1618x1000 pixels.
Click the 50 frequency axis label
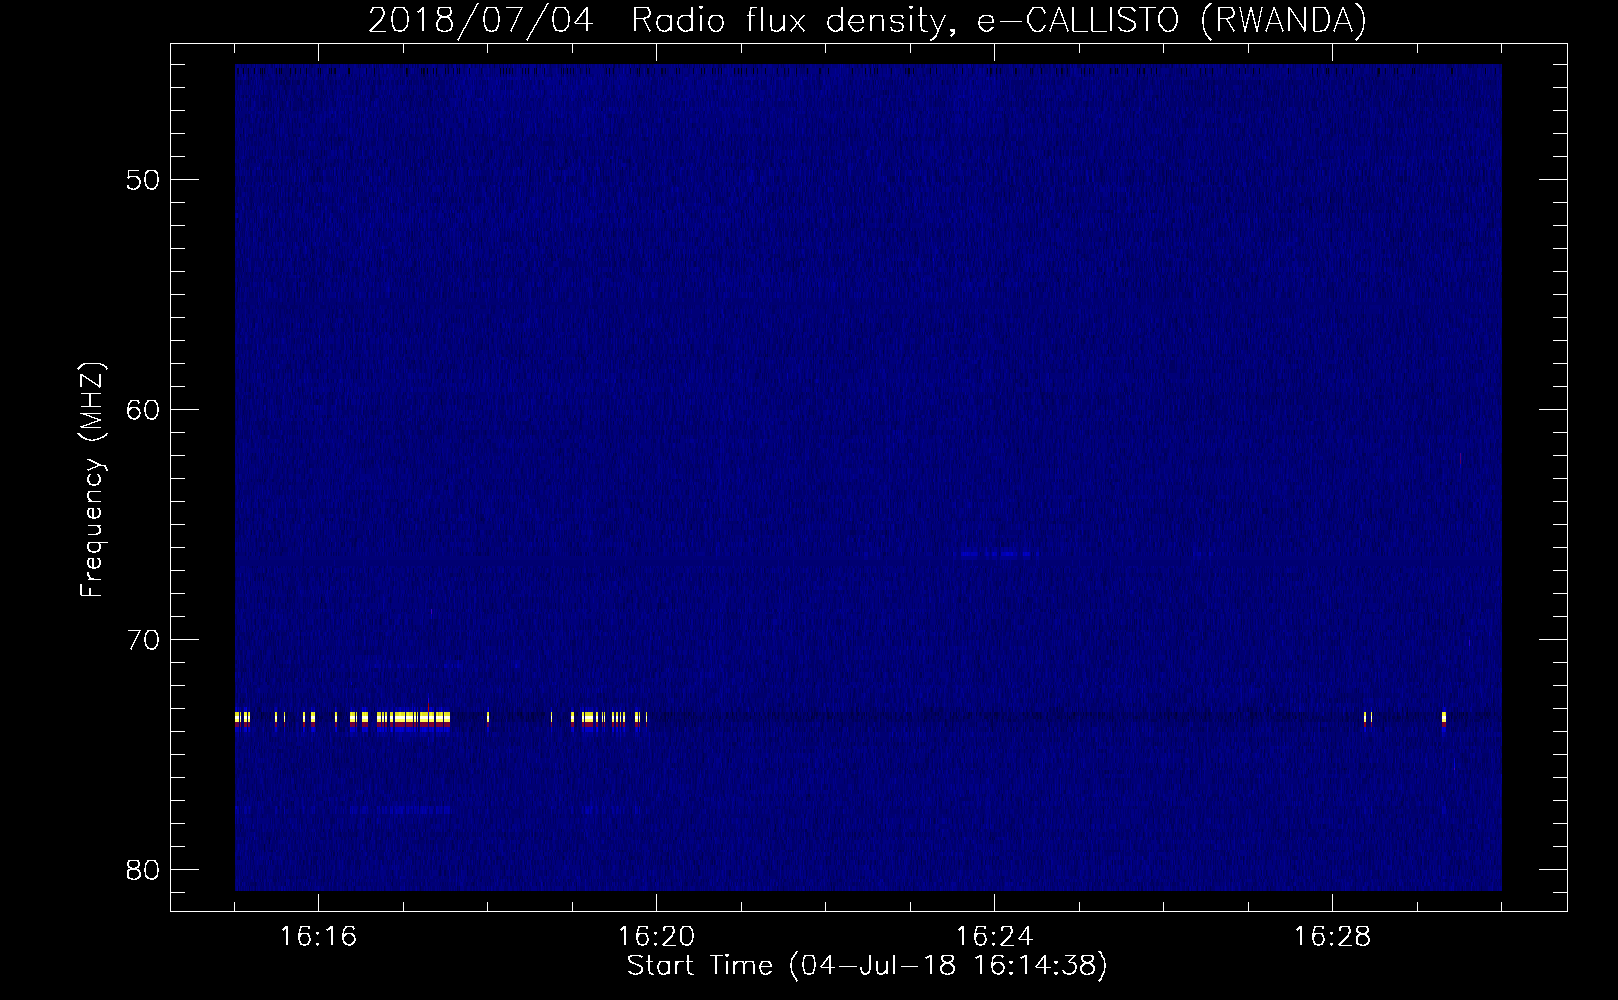(144, 180)
